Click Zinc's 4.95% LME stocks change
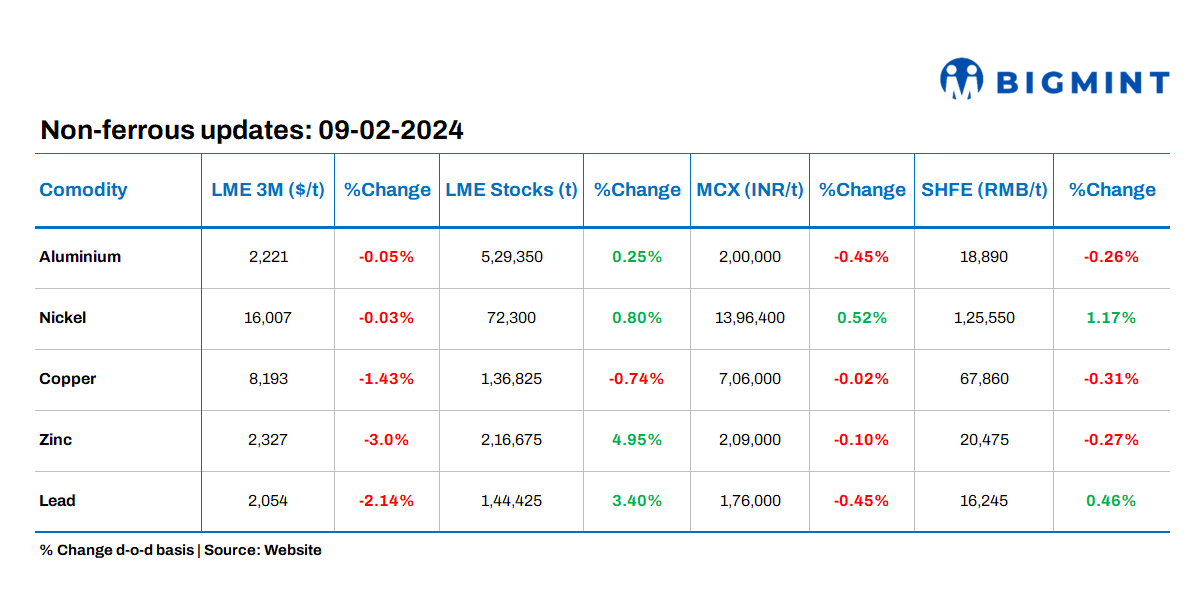 click(637, 440)
